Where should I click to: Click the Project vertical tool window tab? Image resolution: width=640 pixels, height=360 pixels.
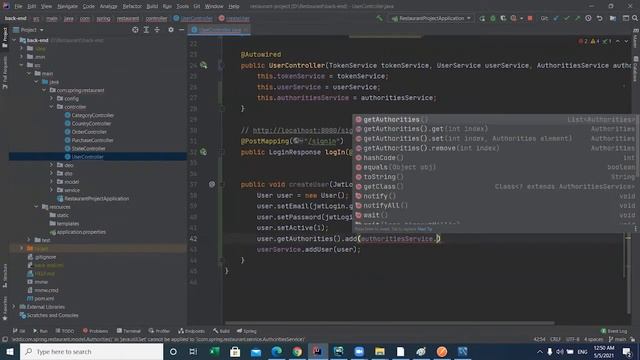point(4,37)
